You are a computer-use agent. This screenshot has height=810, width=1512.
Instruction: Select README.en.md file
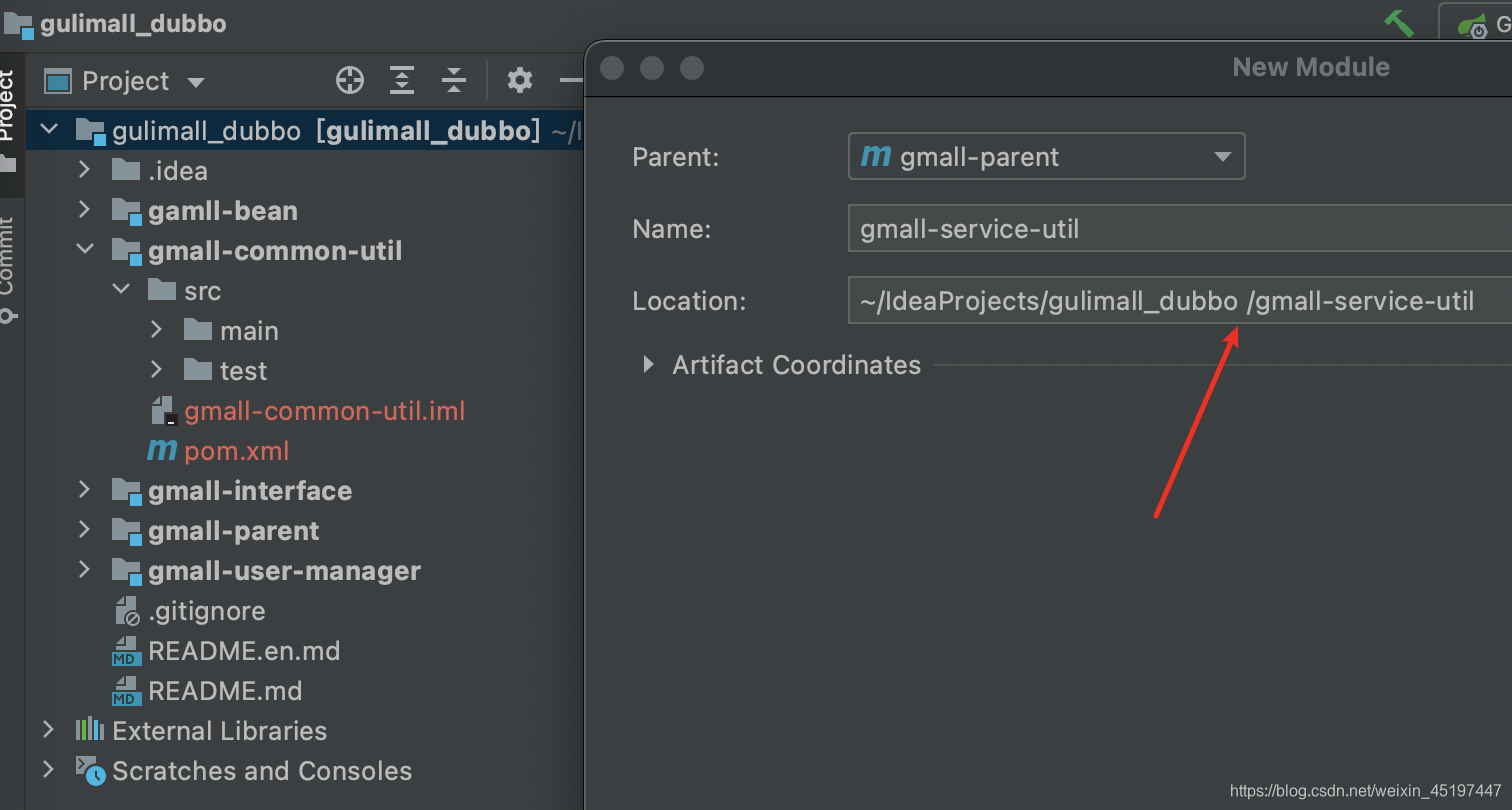tap(244, 650)
